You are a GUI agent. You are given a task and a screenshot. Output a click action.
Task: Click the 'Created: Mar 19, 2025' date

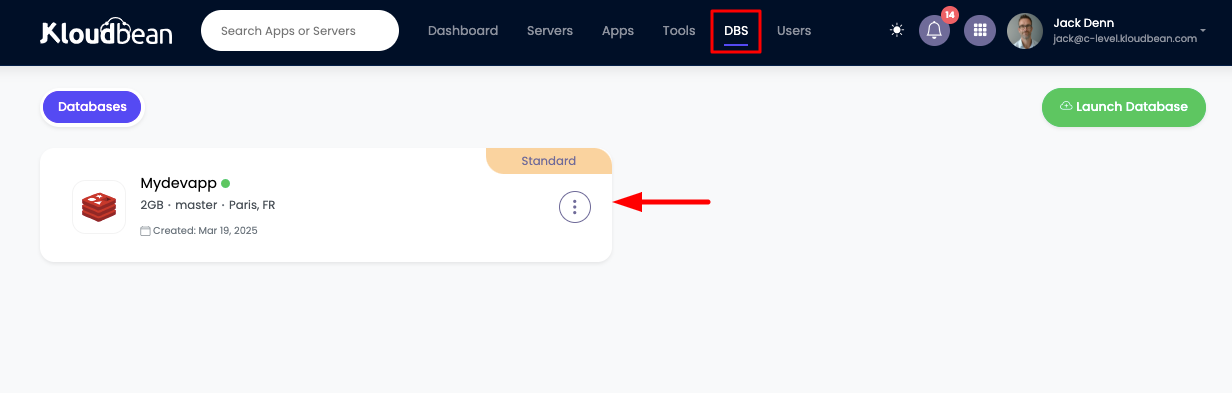(x=199, y=230)
